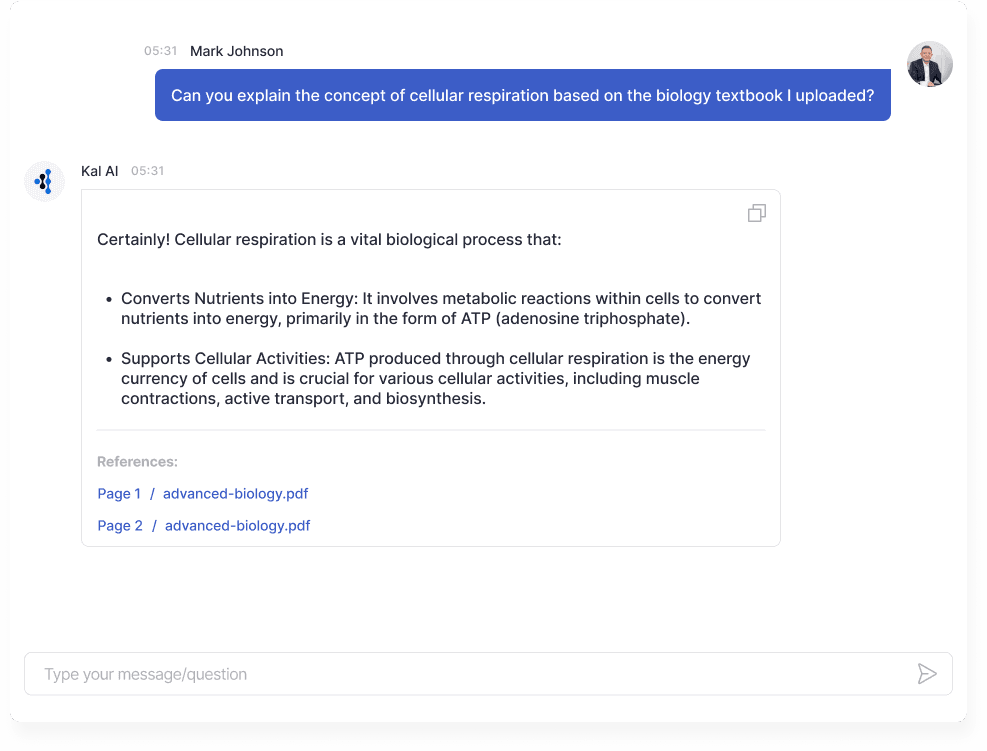The width and height of the screenshot is (987, 751).
Task: Click the "References:" heading
Action: [x=137, y=461]
